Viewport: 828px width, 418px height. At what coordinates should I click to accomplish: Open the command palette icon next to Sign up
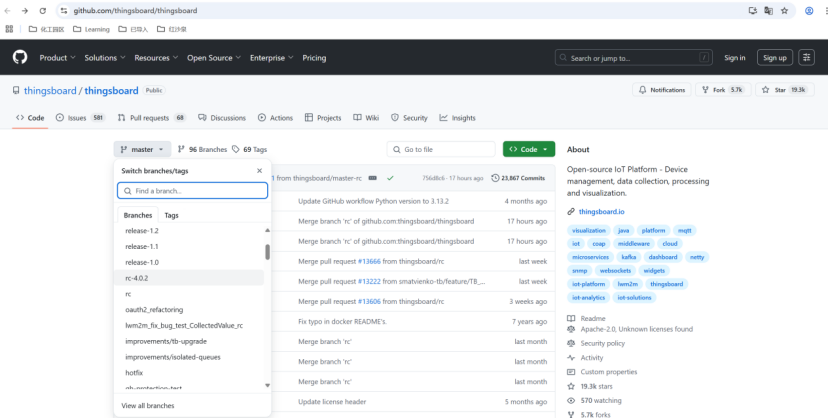pyautogui.click(x=806, y=58)
